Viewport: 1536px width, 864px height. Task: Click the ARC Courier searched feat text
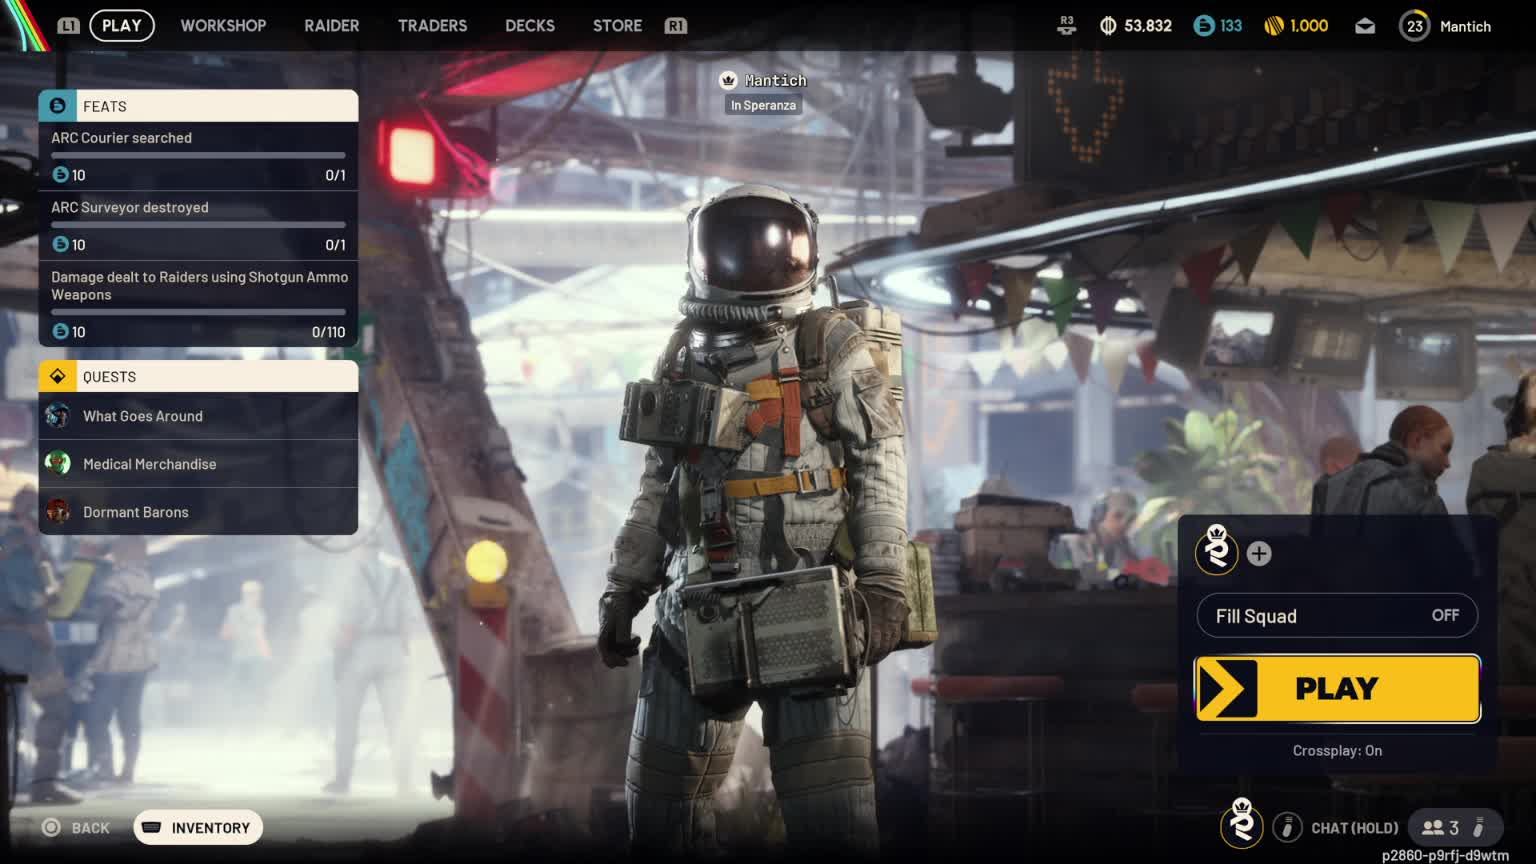point(121,138)
